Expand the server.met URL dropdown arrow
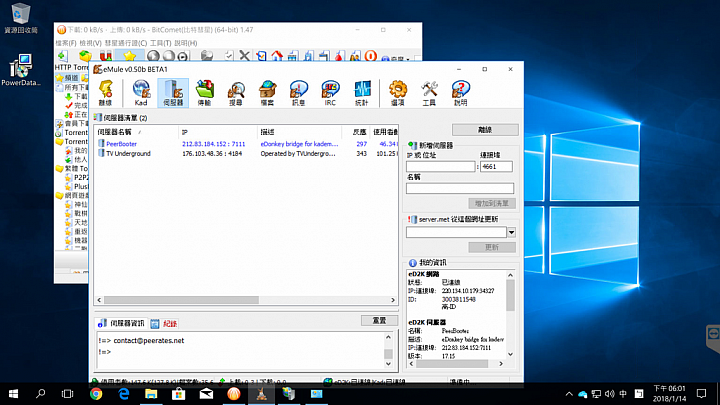 511,232
